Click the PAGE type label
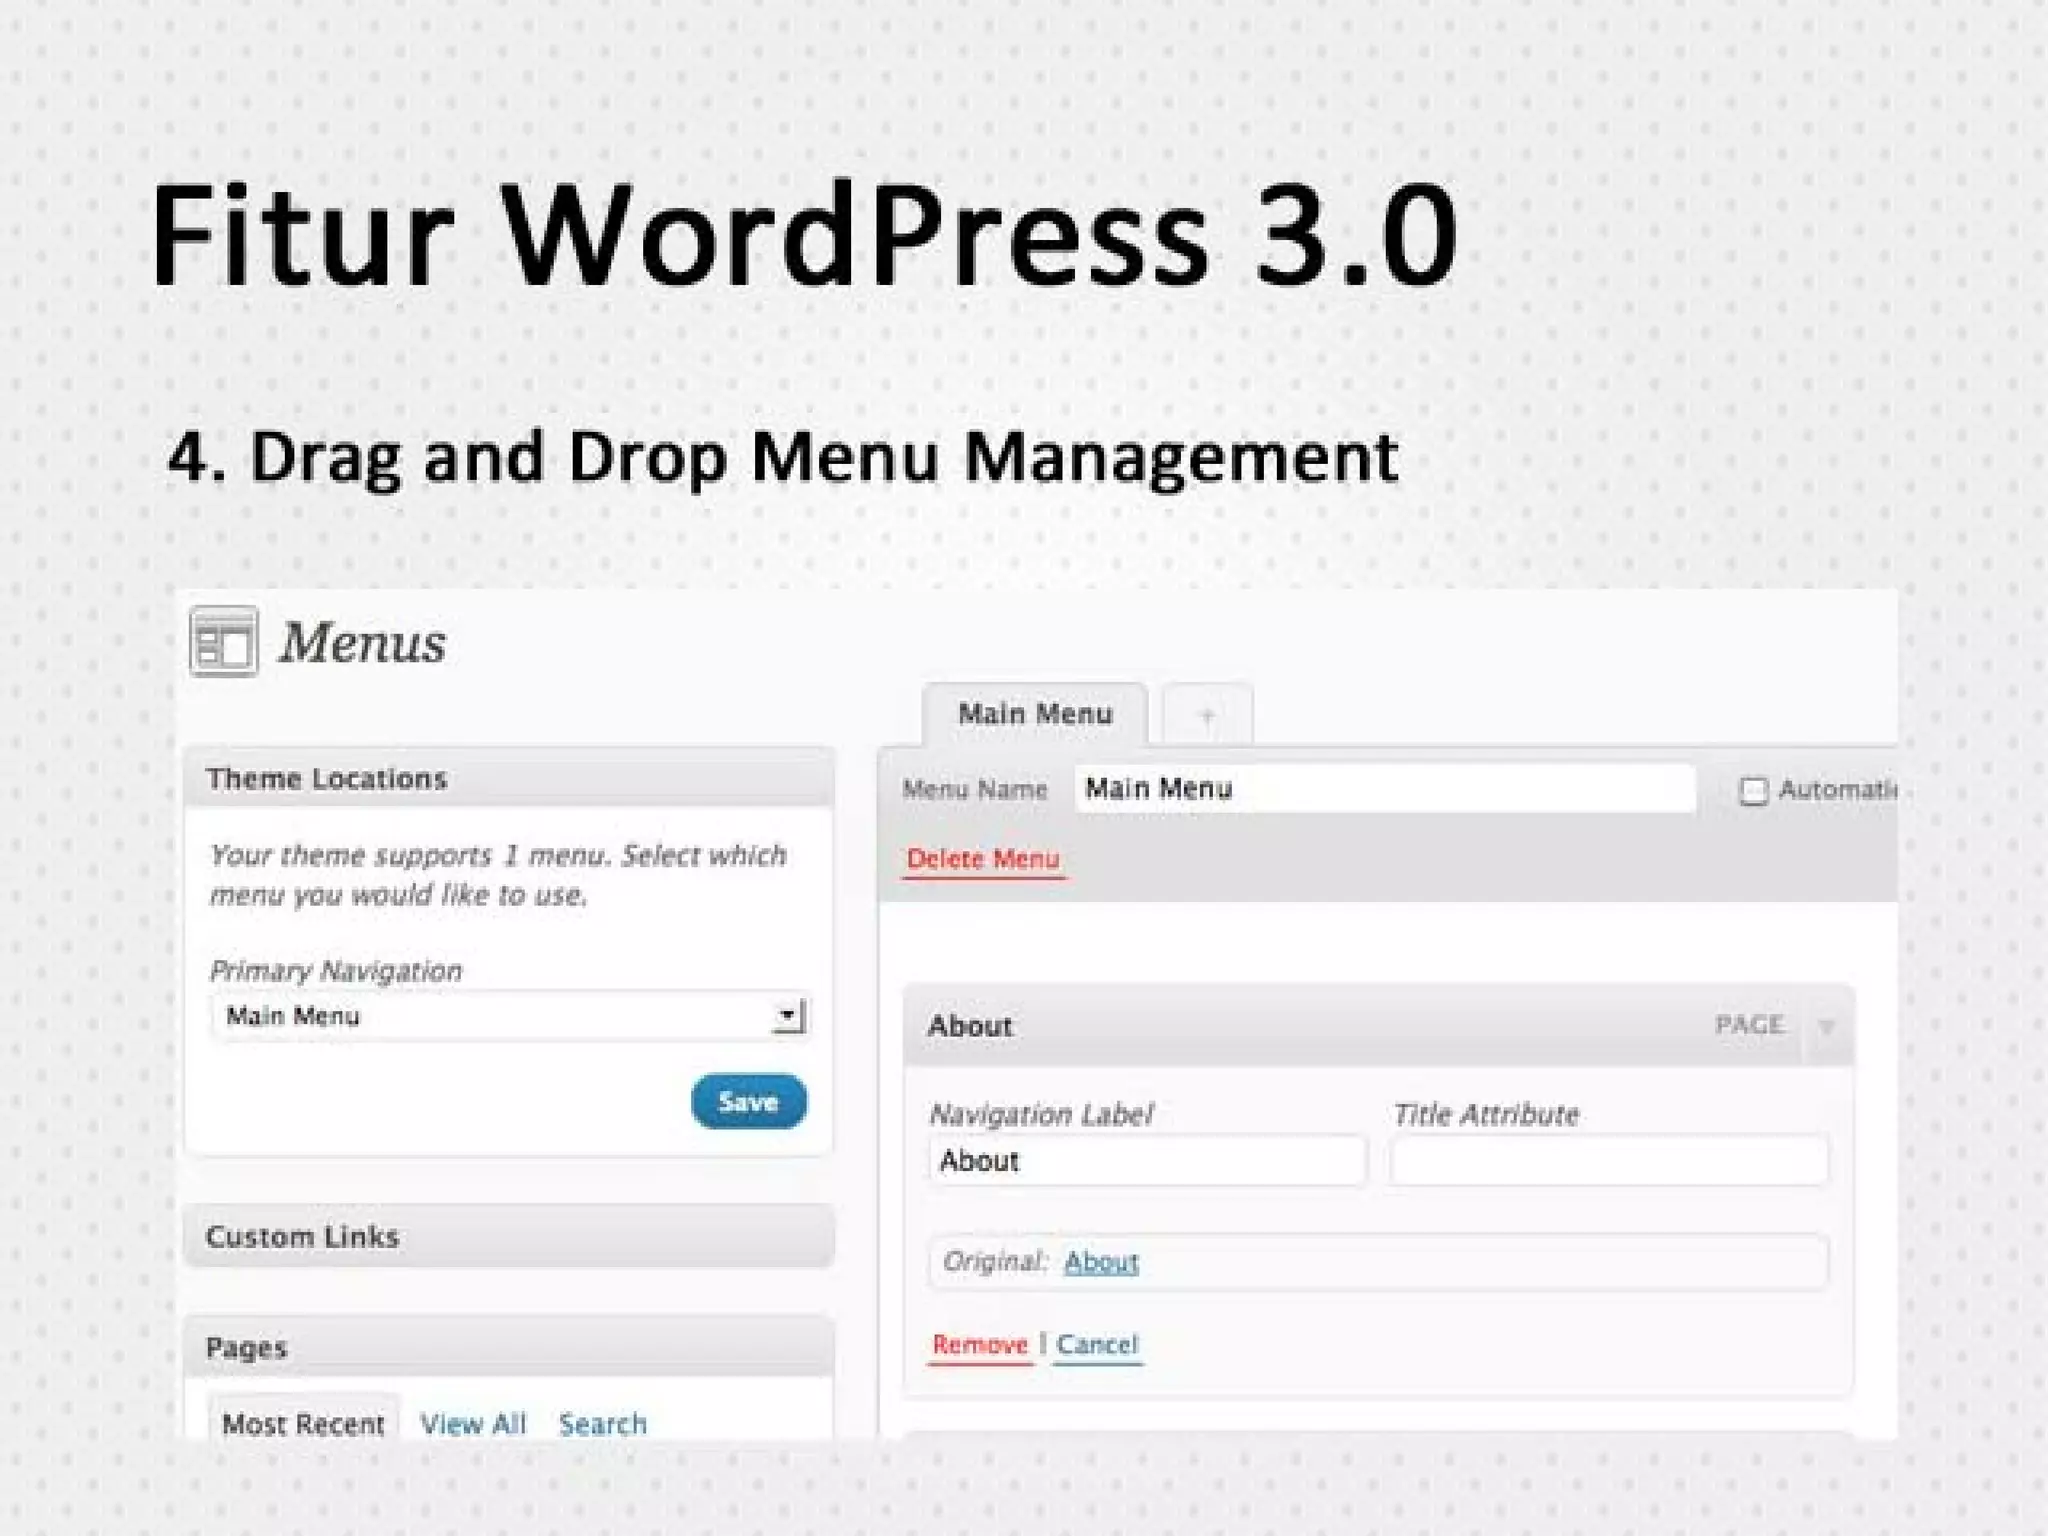This screenshot has height=1536, width=2048. tap(1749, 1025)
